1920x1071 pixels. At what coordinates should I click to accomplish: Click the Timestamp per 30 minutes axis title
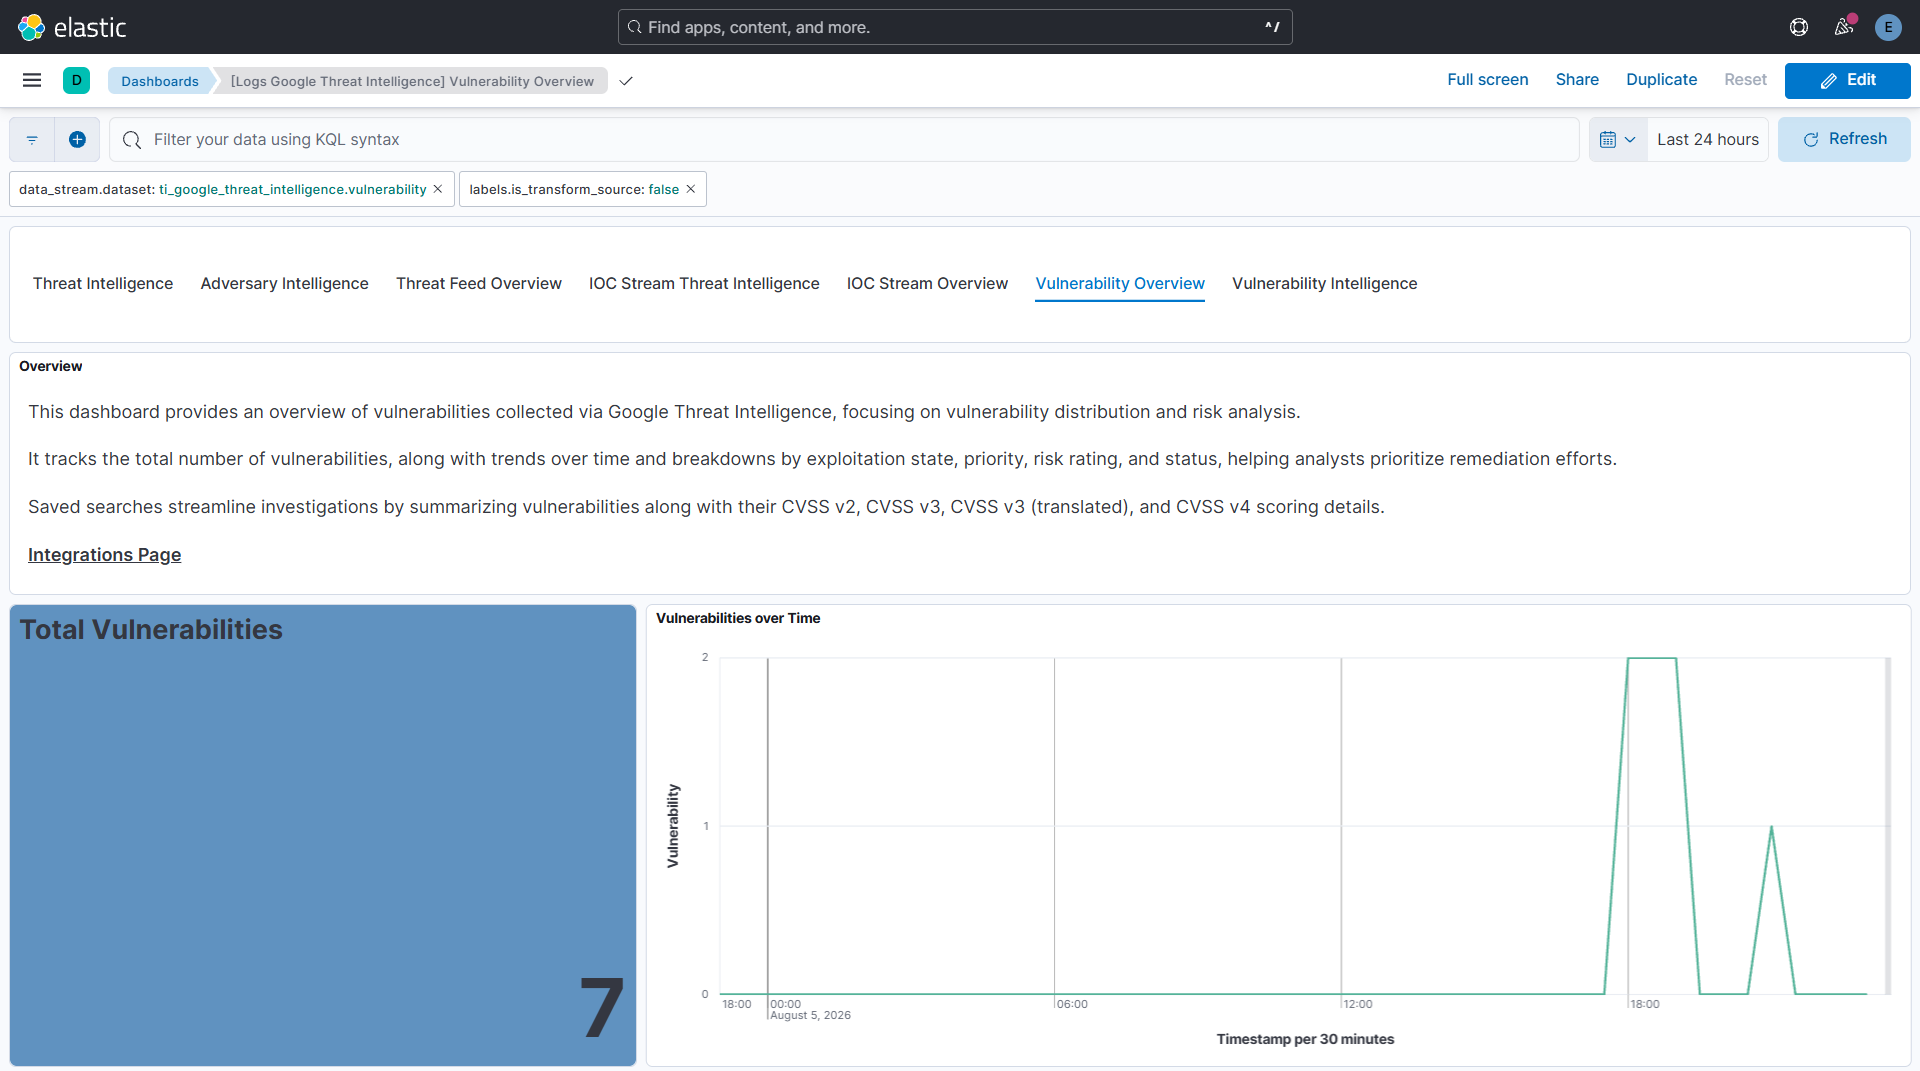coord(1305,1040)
